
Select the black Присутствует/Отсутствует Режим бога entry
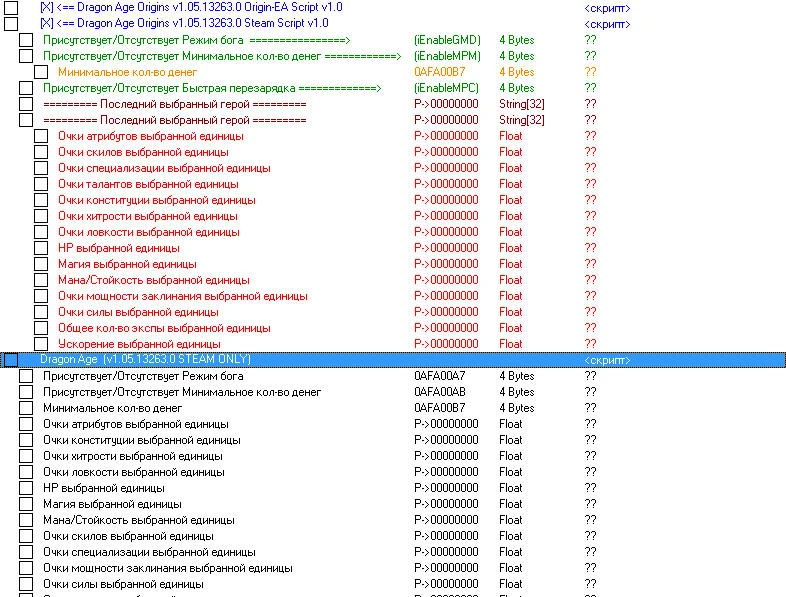point(143,376)
